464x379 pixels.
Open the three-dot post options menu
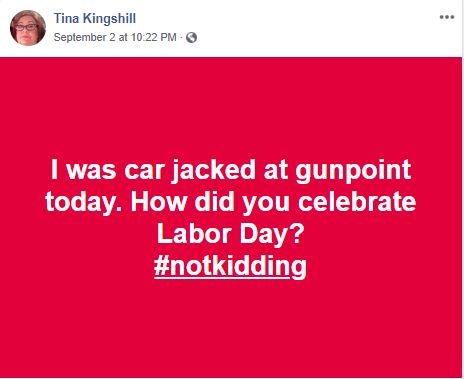pyautogui.click(x=447, y=17)
